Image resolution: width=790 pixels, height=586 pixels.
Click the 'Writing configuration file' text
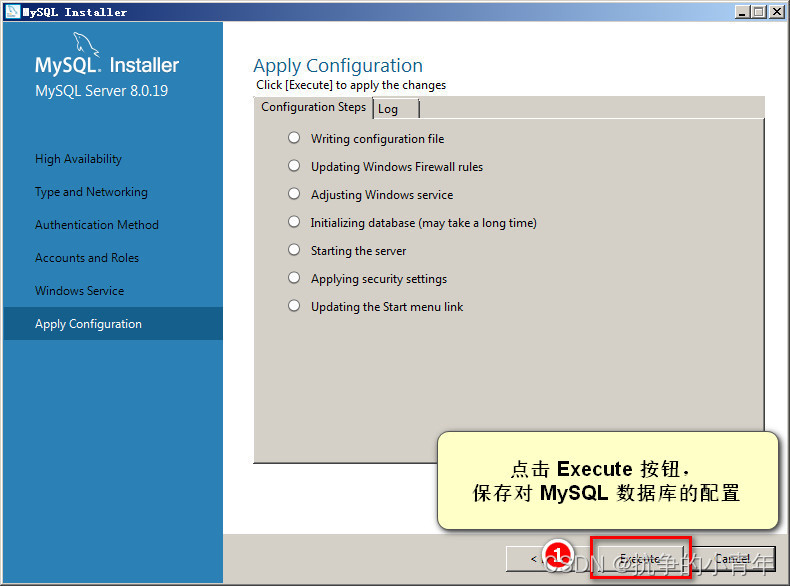click(377, 139)
